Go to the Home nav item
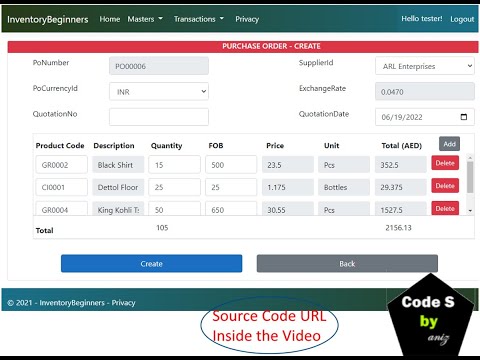Viewport: 480px width, 360px height. pos(110,19)
